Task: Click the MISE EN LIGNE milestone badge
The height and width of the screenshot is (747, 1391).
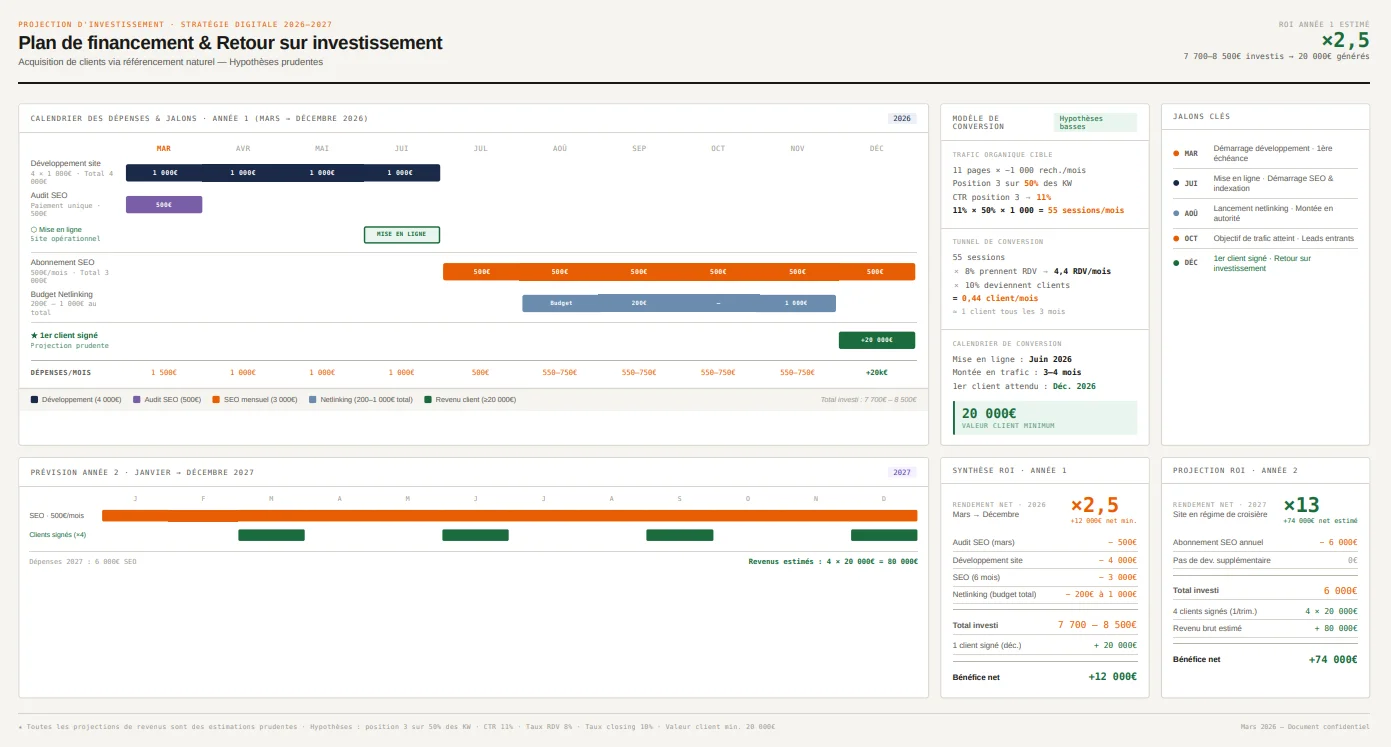Action: click(x=401, y=234)
